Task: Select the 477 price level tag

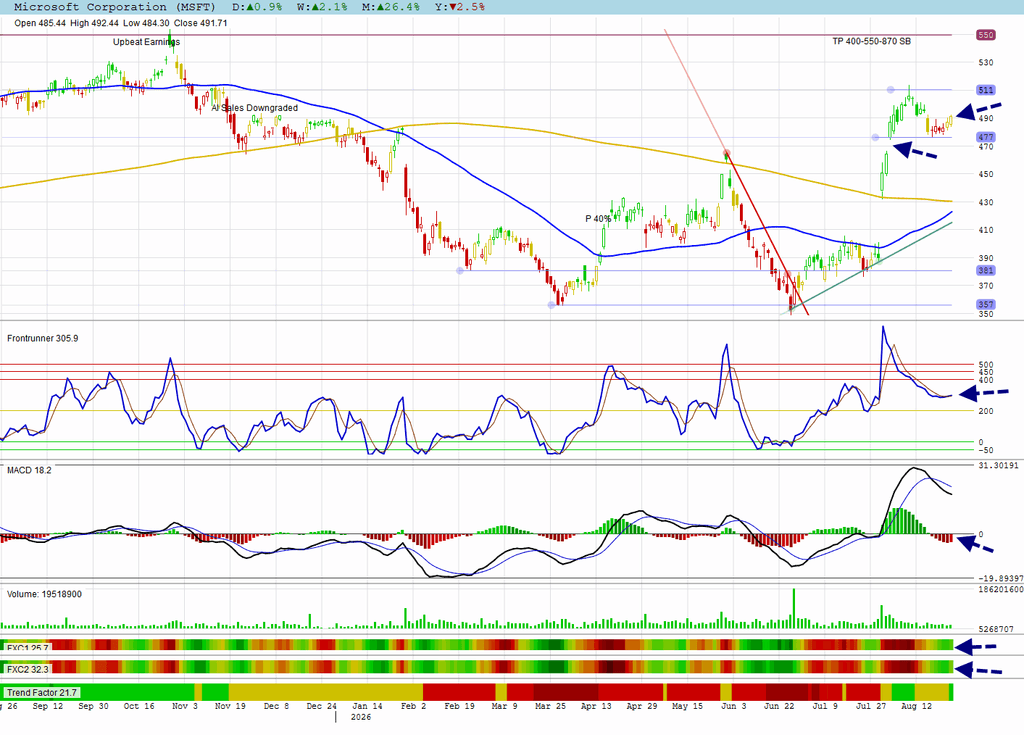Action: 985,137
